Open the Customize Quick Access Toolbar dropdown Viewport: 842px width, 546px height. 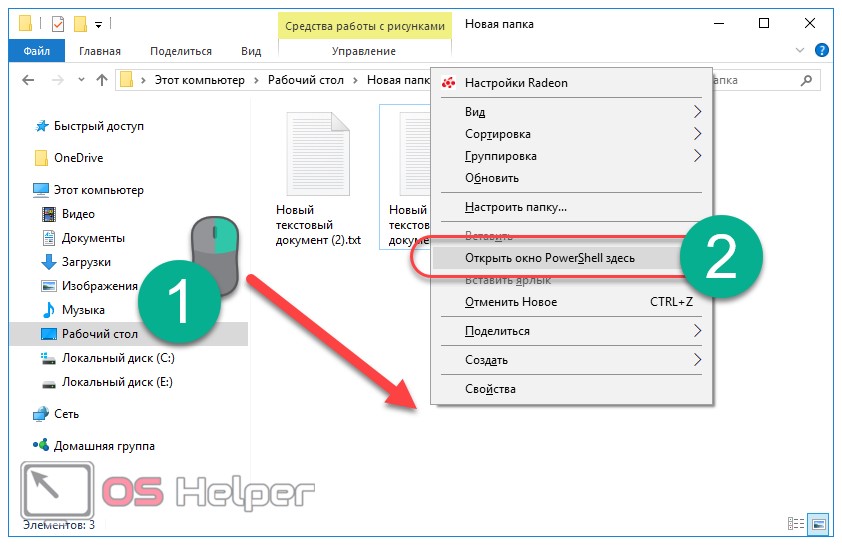coord(98,25)
